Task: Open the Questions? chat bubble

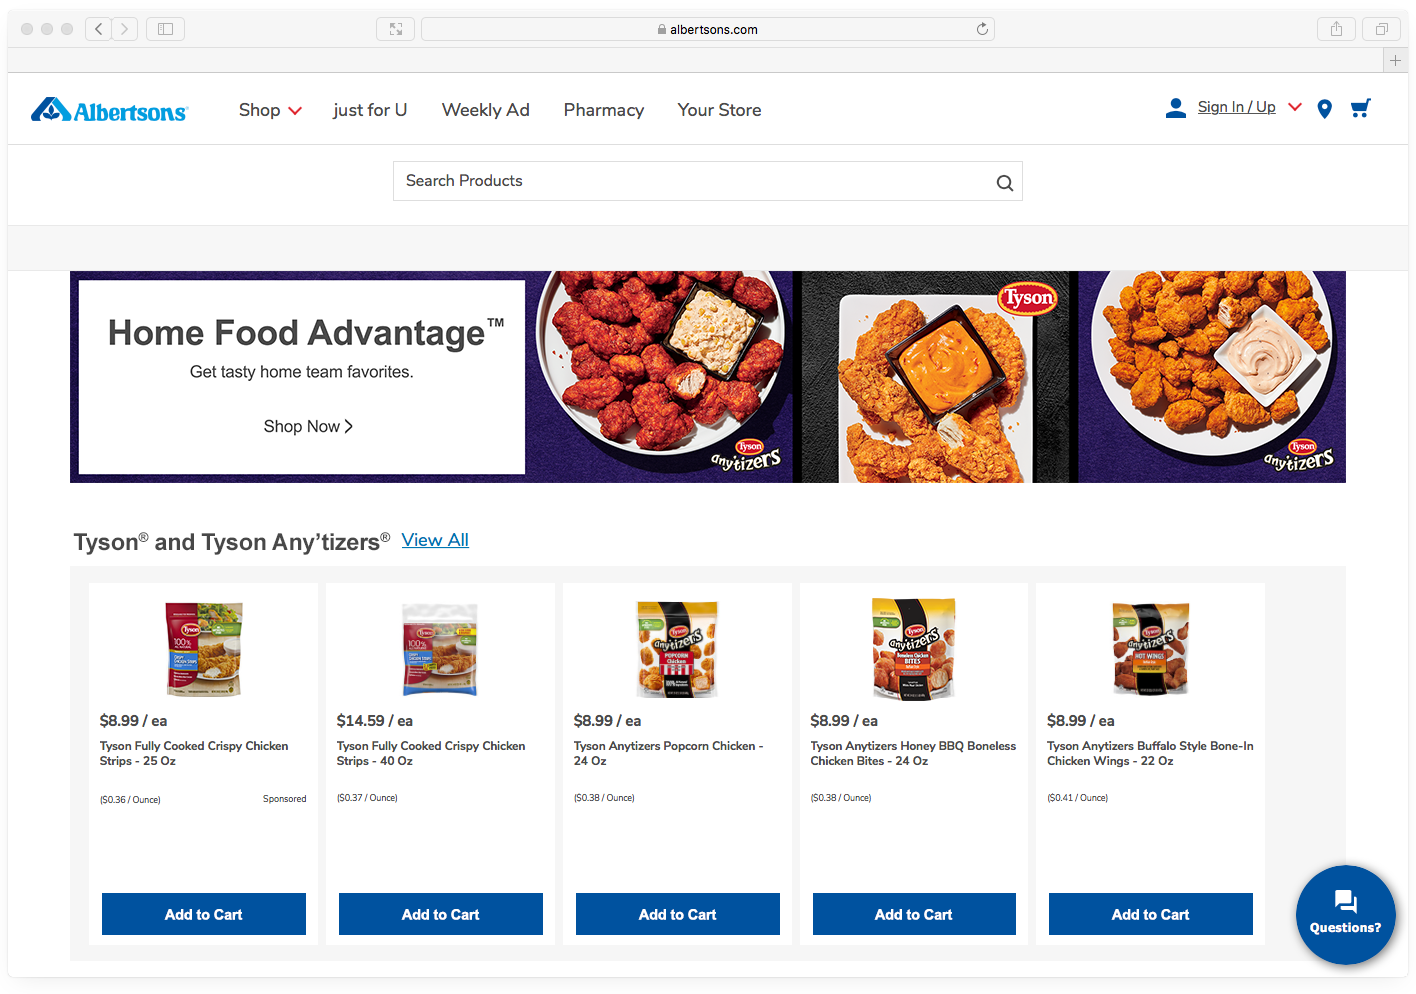Action: [1345, 915]
